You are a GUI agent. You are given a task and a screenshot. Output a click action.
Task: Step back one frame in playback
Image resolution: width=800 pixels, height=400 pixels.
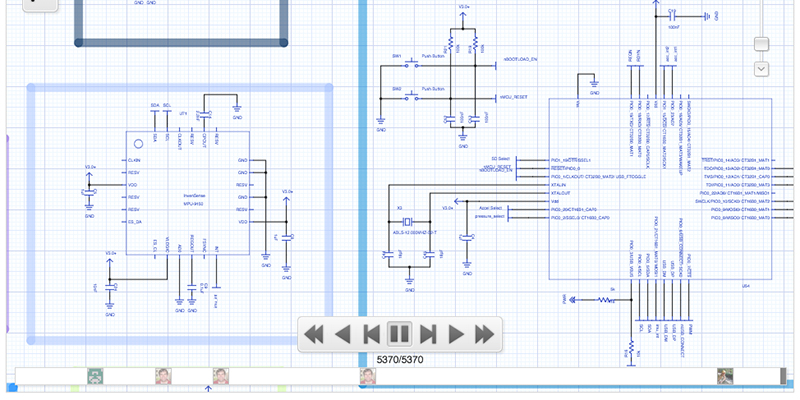(x=371, y=334)
